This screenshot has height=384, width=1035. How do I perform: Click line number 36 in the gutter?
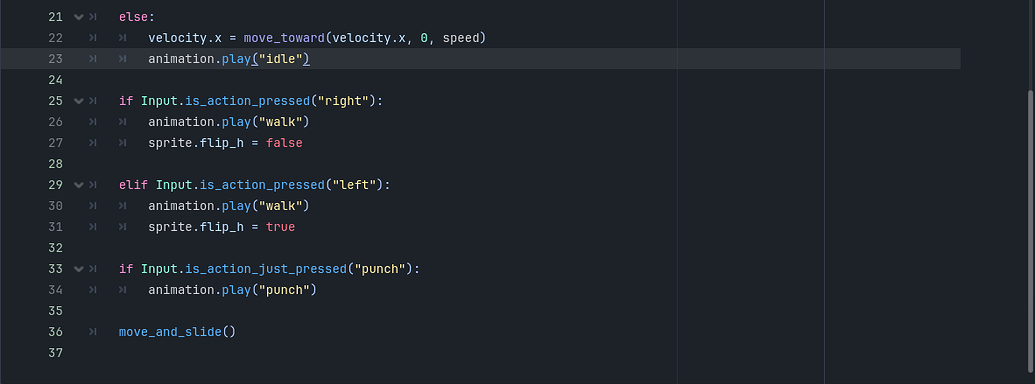click(55, 332)
